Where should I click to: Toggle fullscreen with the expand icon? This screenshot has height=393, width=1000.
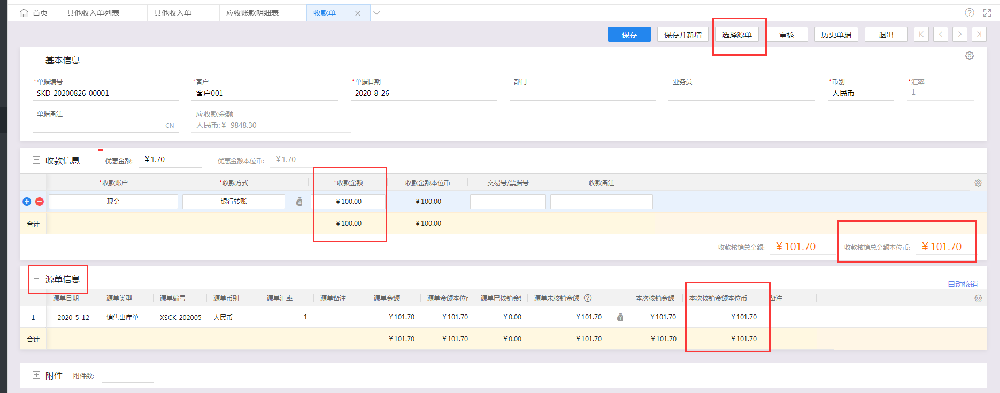988,13
